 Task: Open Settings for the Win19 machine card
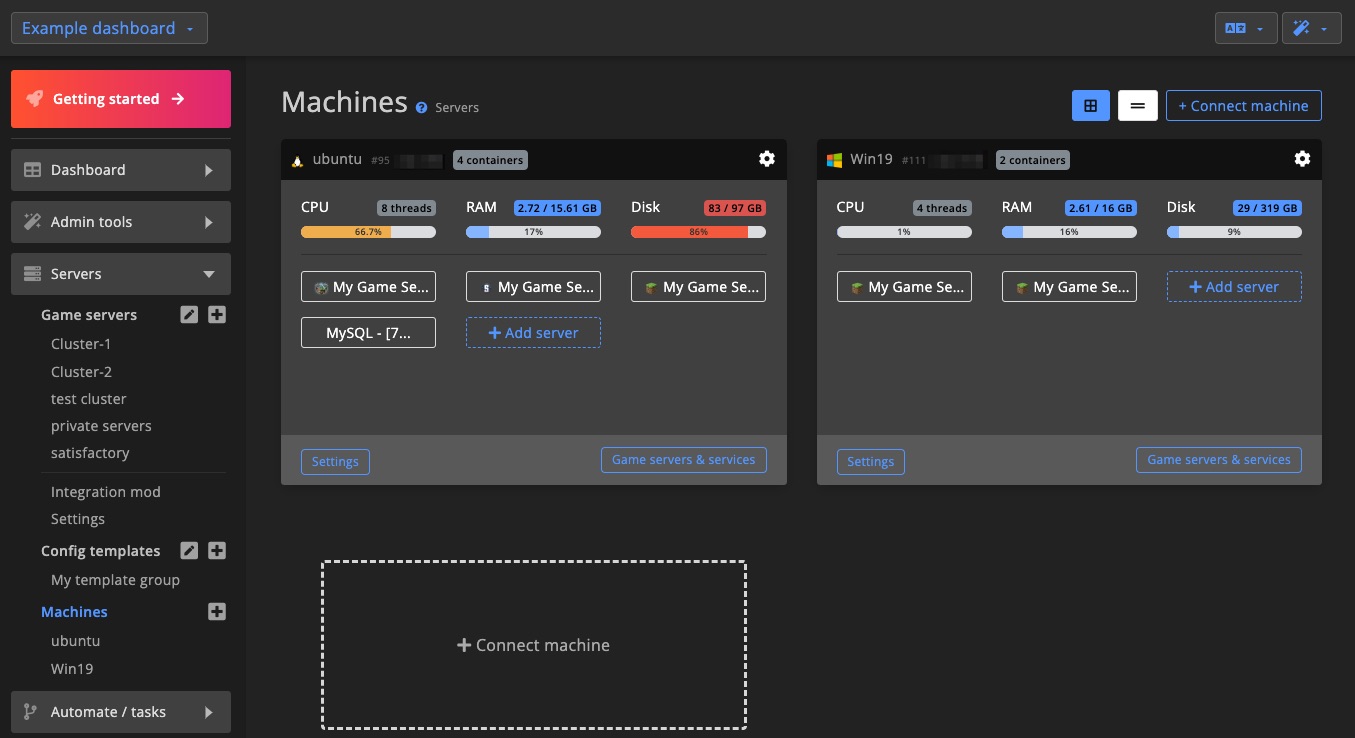[x=871, y=462]
